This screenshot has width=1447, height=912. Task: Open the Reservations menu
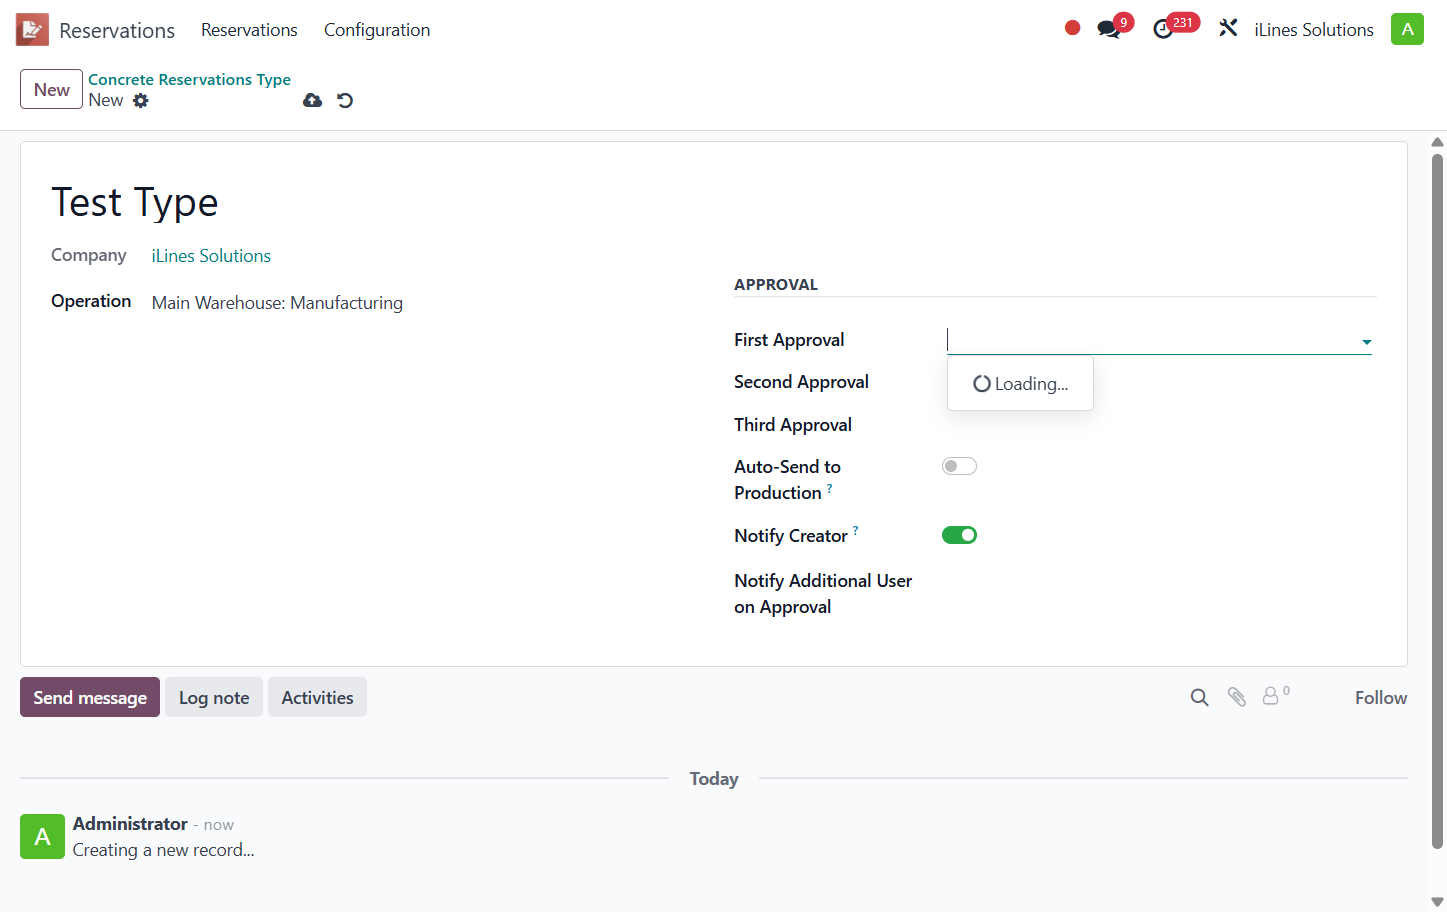coord(249,30)
